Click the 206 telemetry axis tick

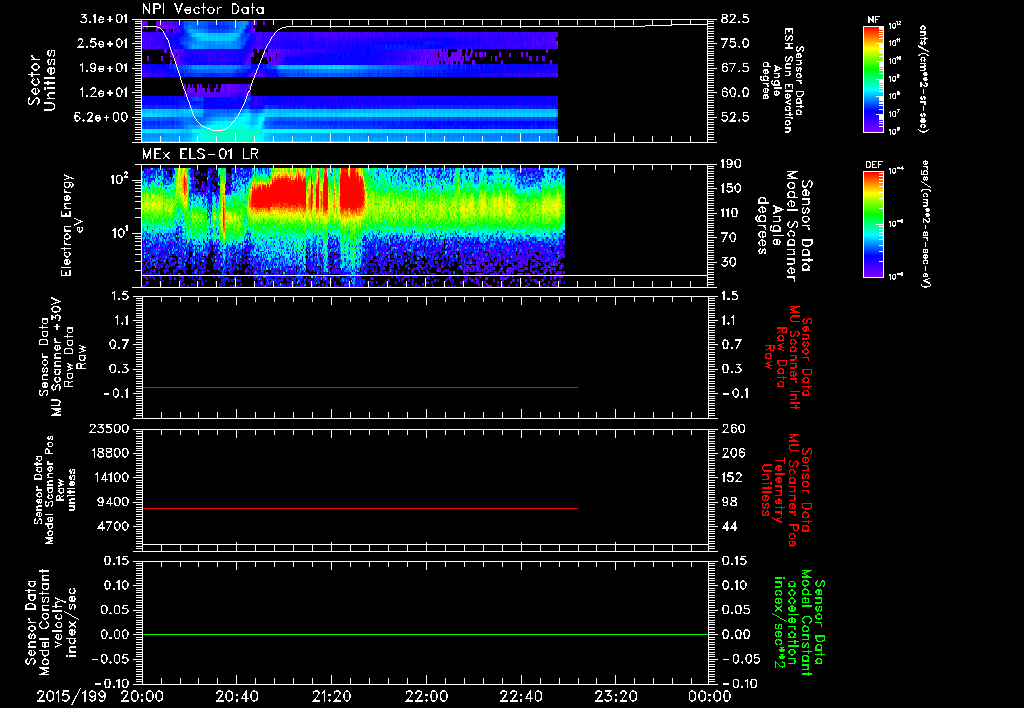[732, 453]
